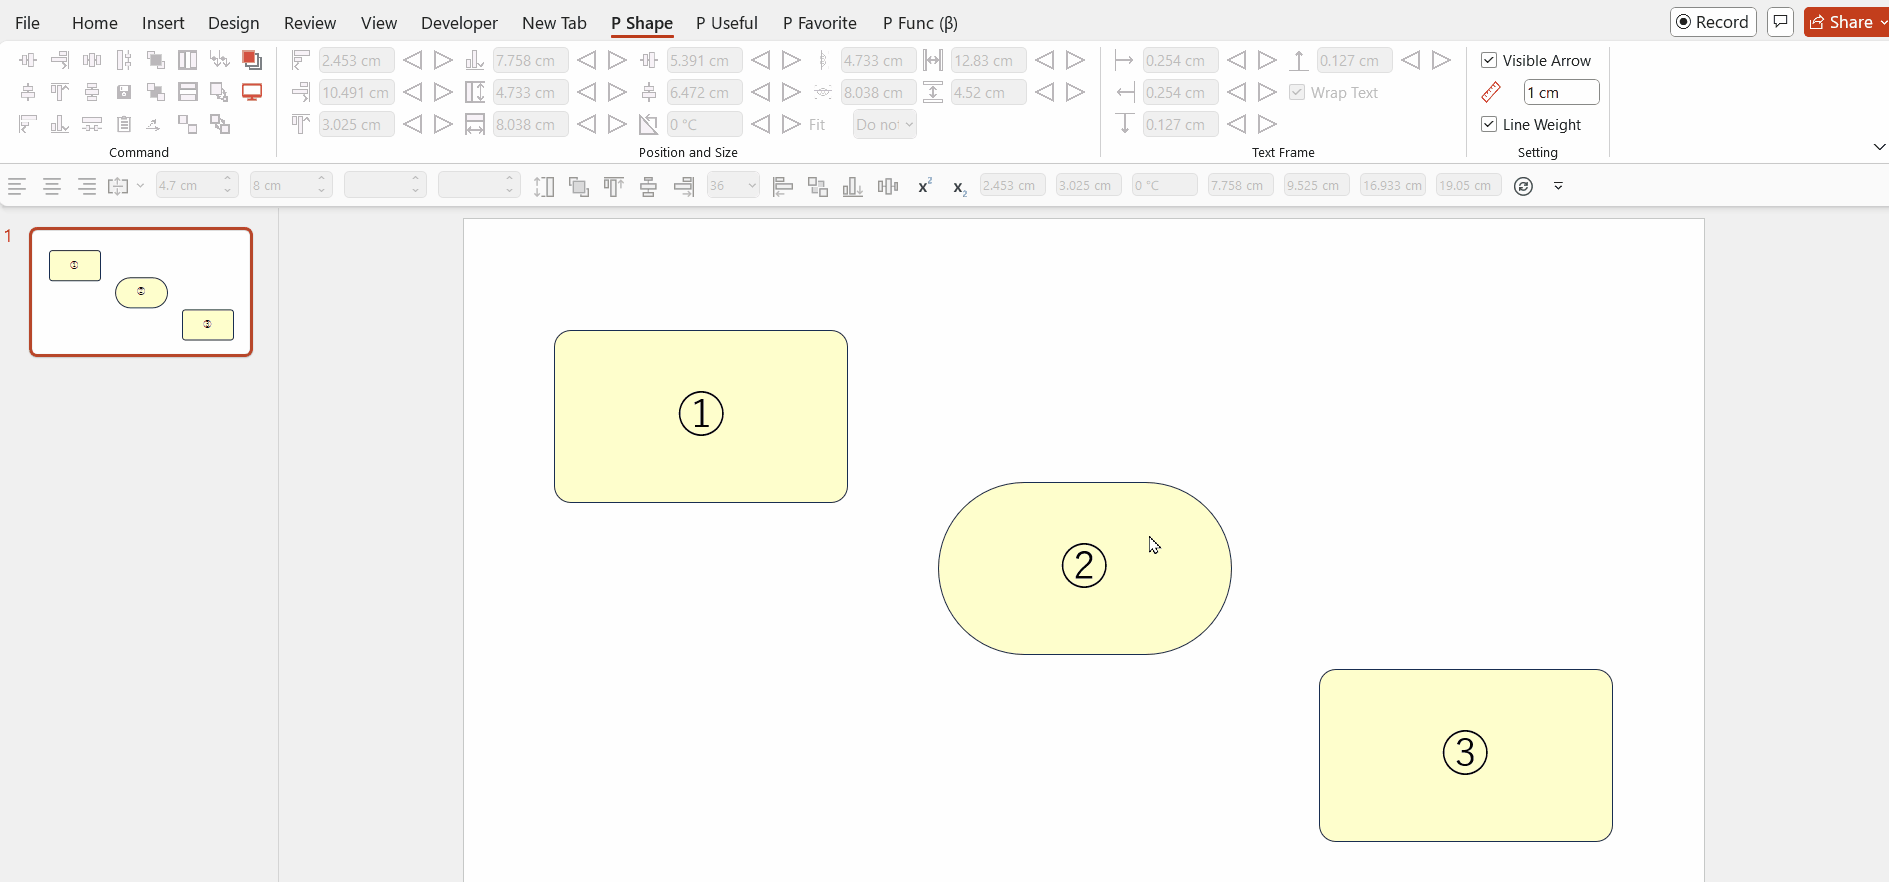
Task: Open the Developer ribbon tab
Action: coord(459,22)
